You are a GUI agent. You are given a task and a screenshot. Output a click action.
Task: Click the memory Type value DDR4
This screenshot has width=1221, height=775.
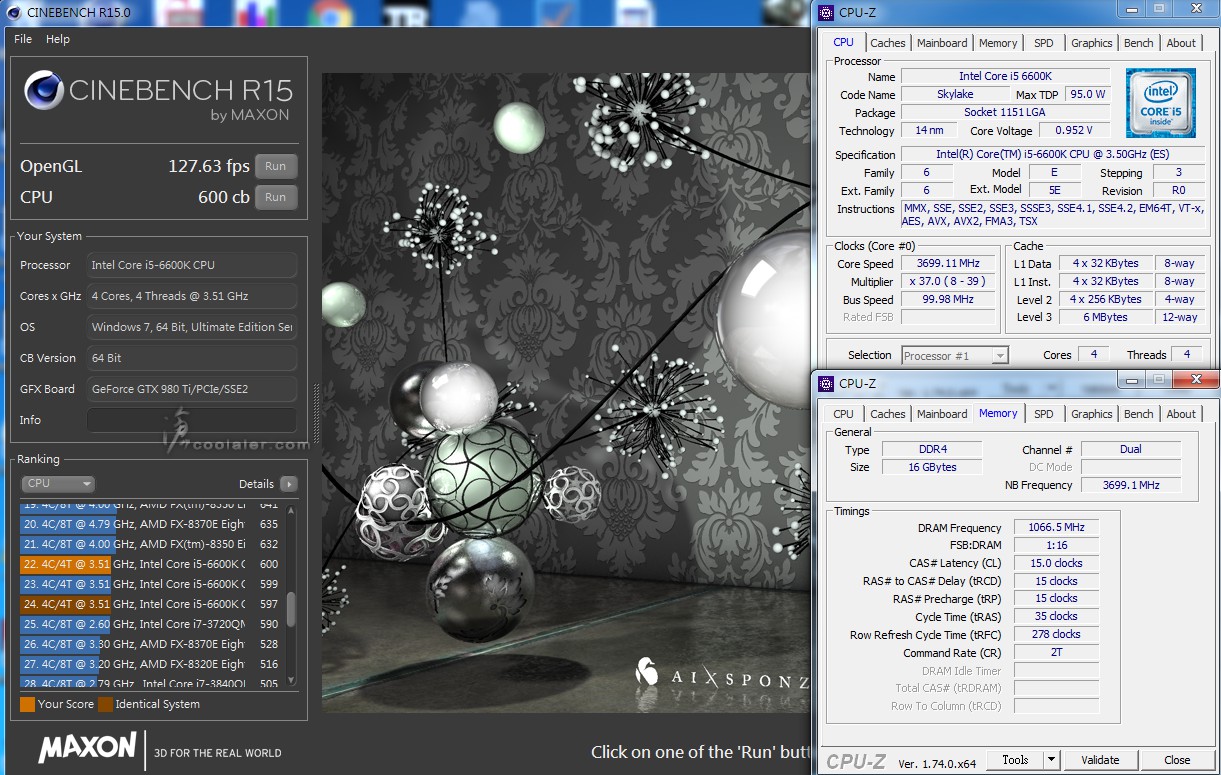tap(932, 450)
